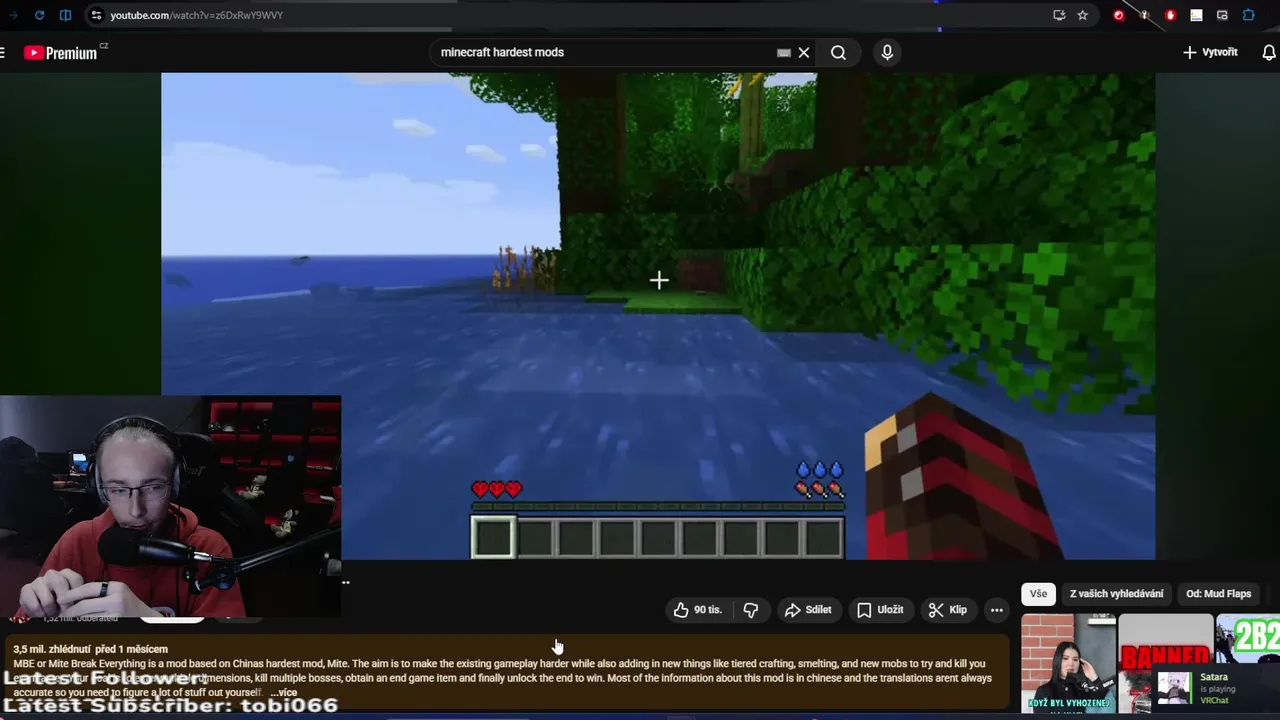
Task: Click the Klip scissors button
Action: tap(947, 610)
